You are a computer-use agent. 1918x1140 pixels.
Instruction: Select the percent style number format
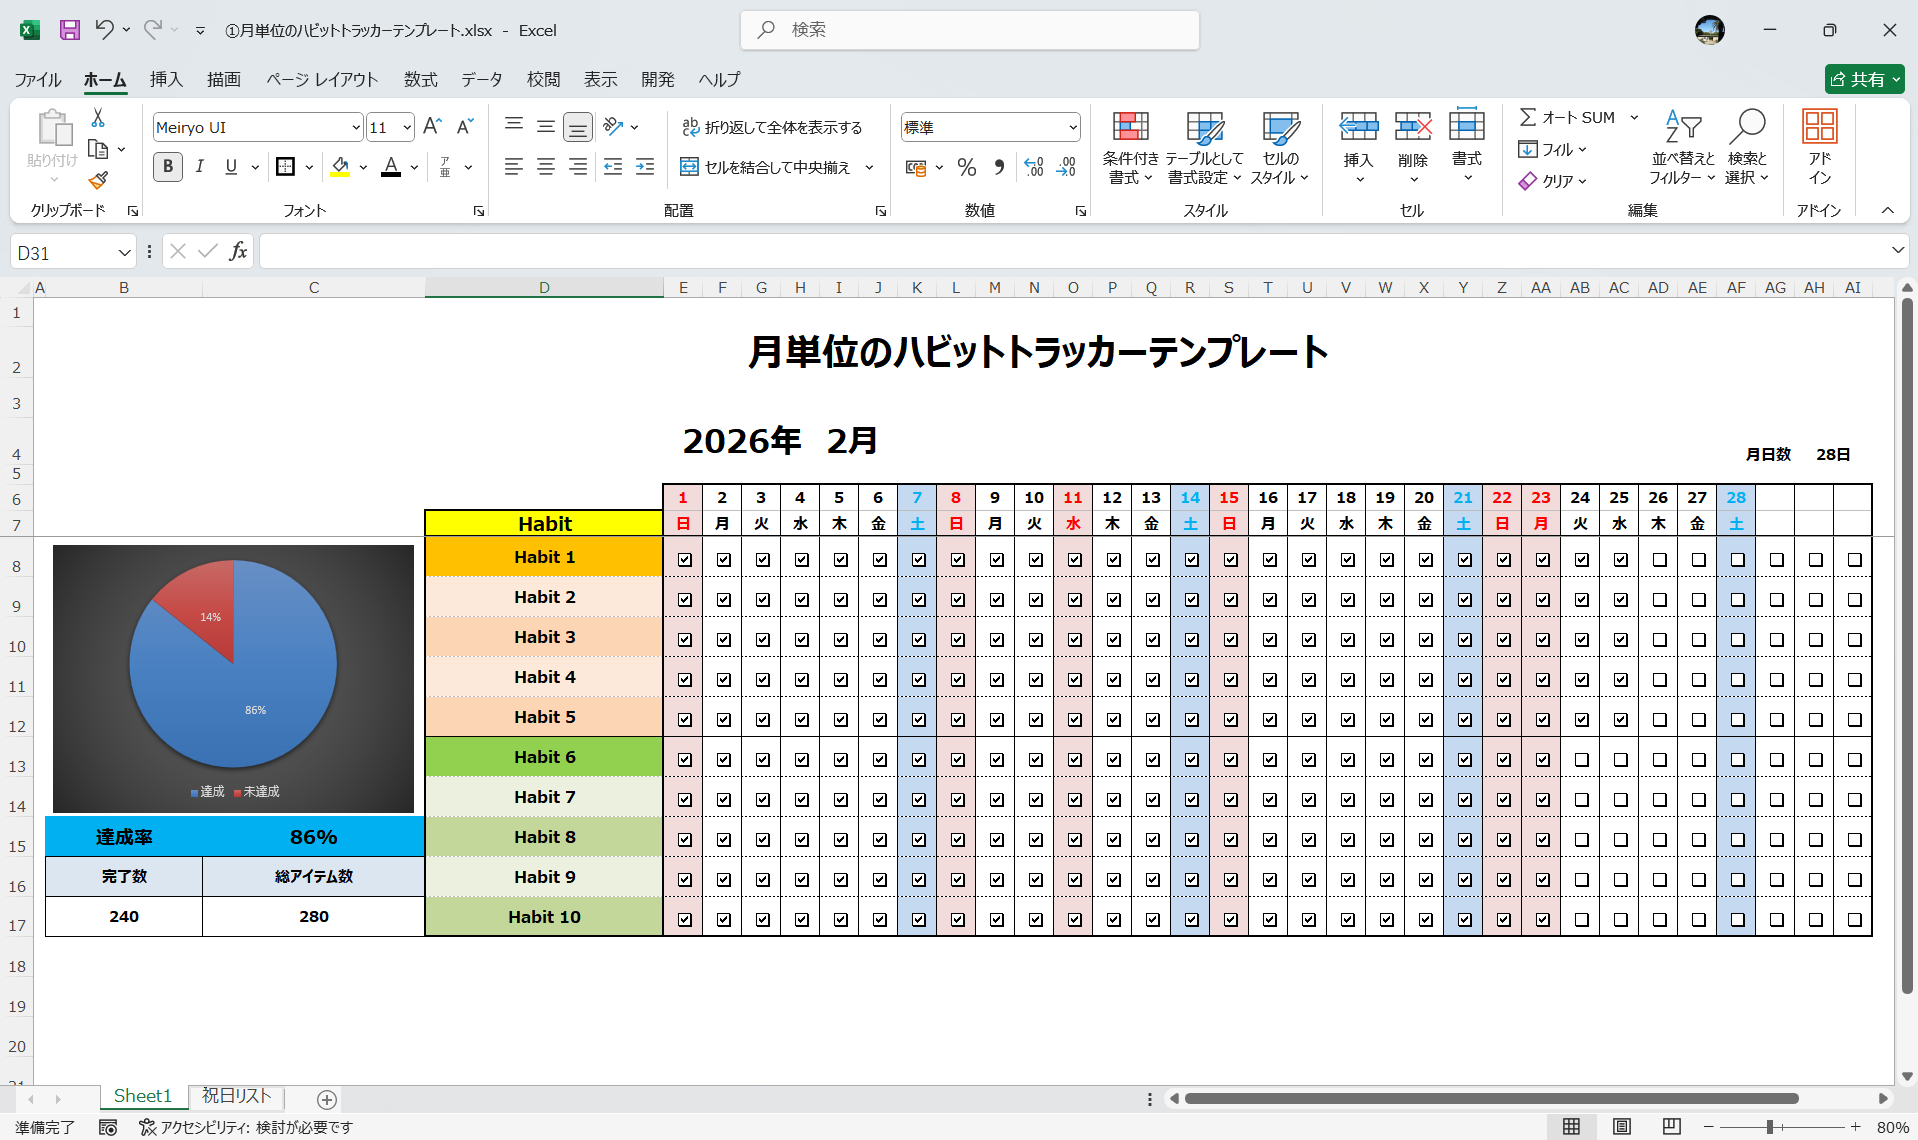[966, 167]
